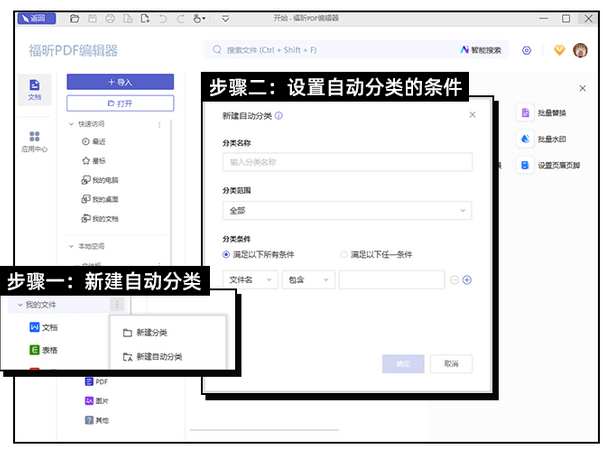Click the three-dot menu beside 我的文件
Image resolution: width=603 pixels, height=459 pixels.
click(x=117, y=304)
